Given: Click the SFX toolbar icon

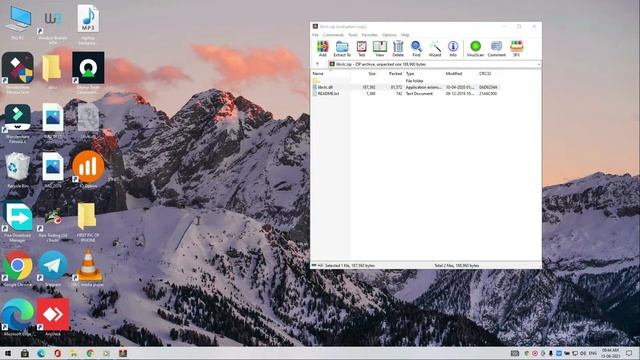Looking at the screenshot, I should (516, 49).
